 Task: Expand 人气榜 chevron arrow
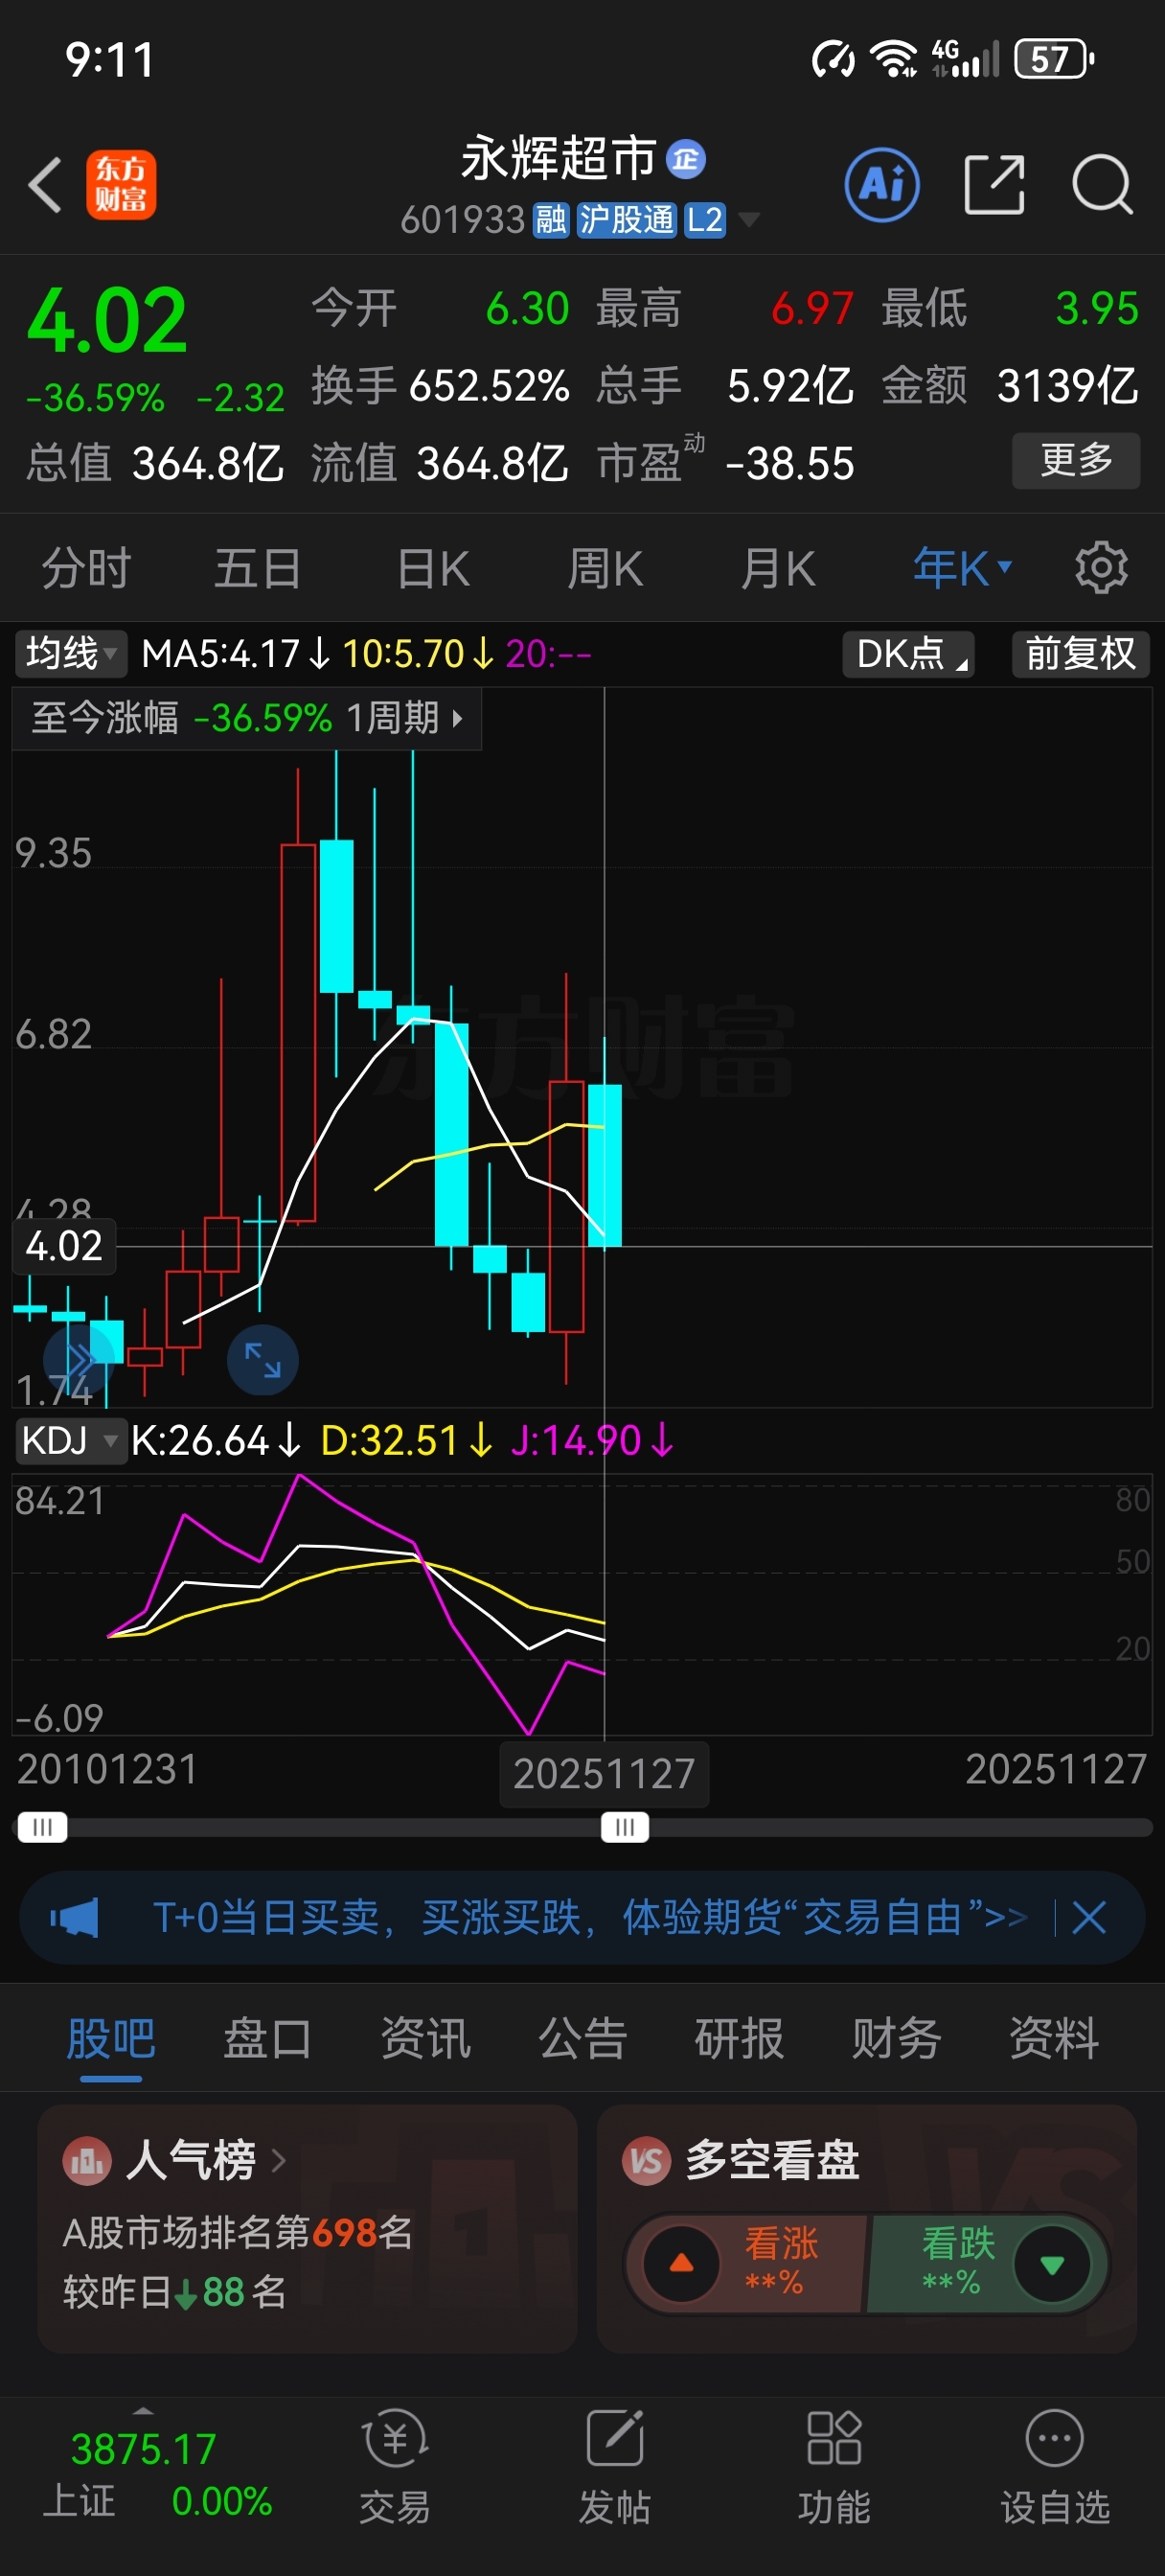click(279, 2161)
